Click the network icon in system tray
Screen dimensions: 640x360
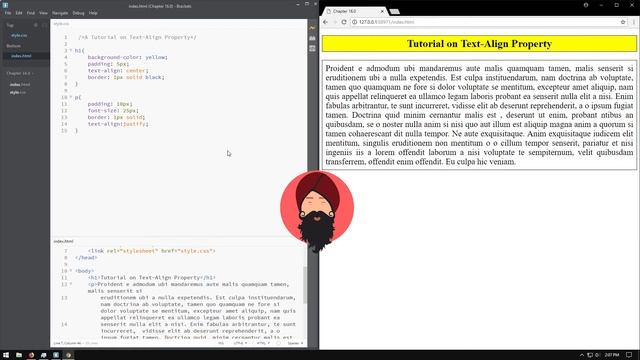[590, 355]
